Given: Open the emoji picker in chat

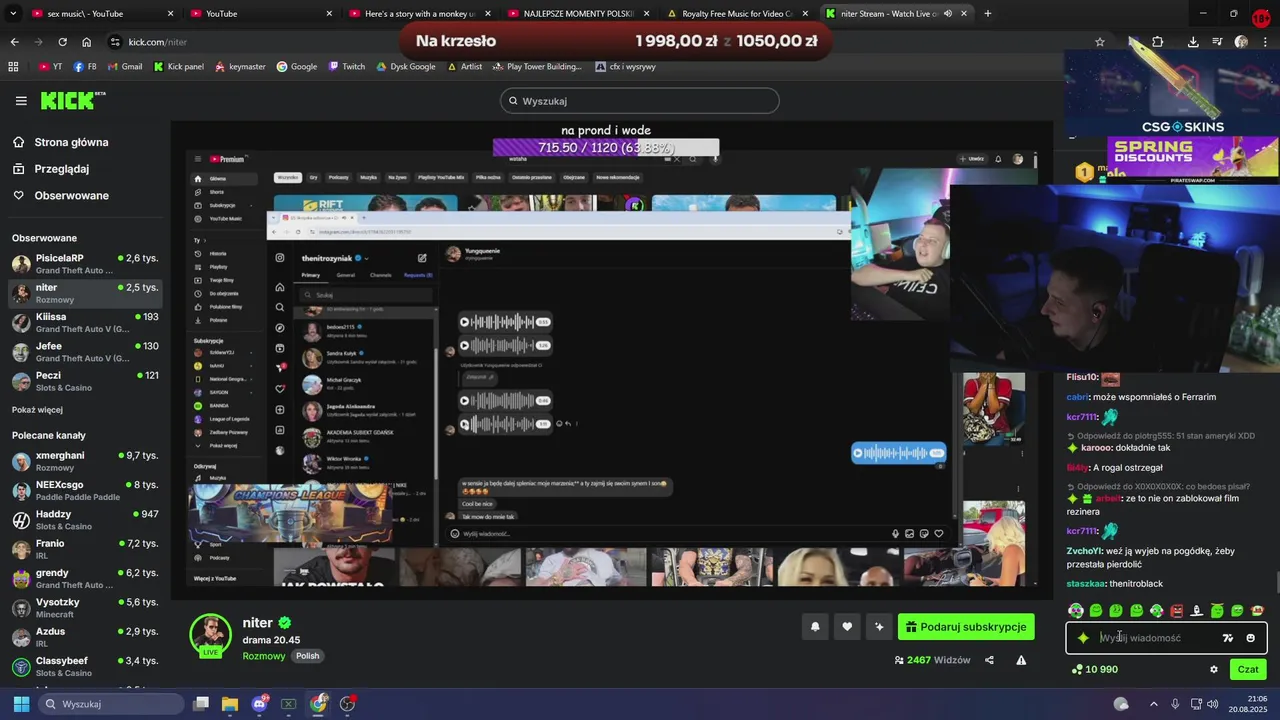Looking at the screenshot, I should pyautogui.click(x=1250, y=638).
